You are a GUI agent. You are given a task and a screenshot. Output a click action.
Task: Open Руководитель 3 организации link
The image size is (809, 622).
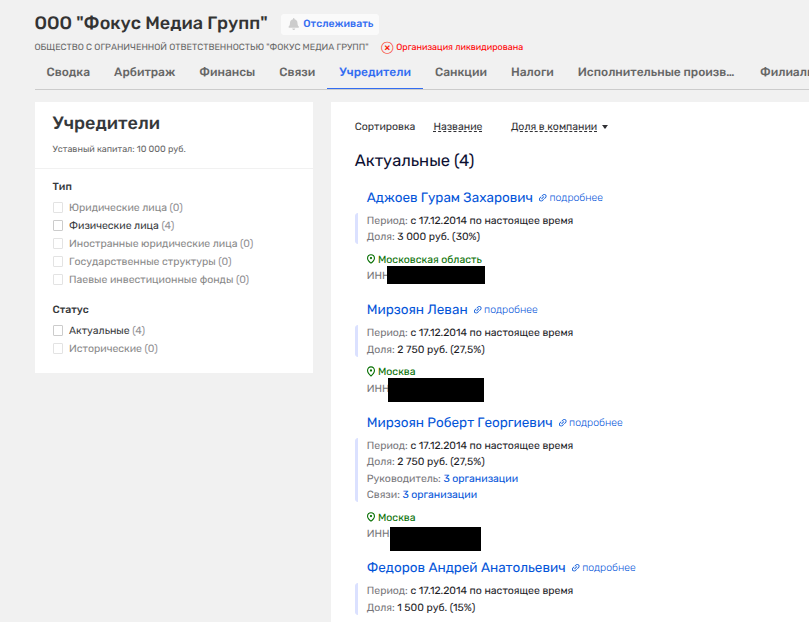click(480, 478)
